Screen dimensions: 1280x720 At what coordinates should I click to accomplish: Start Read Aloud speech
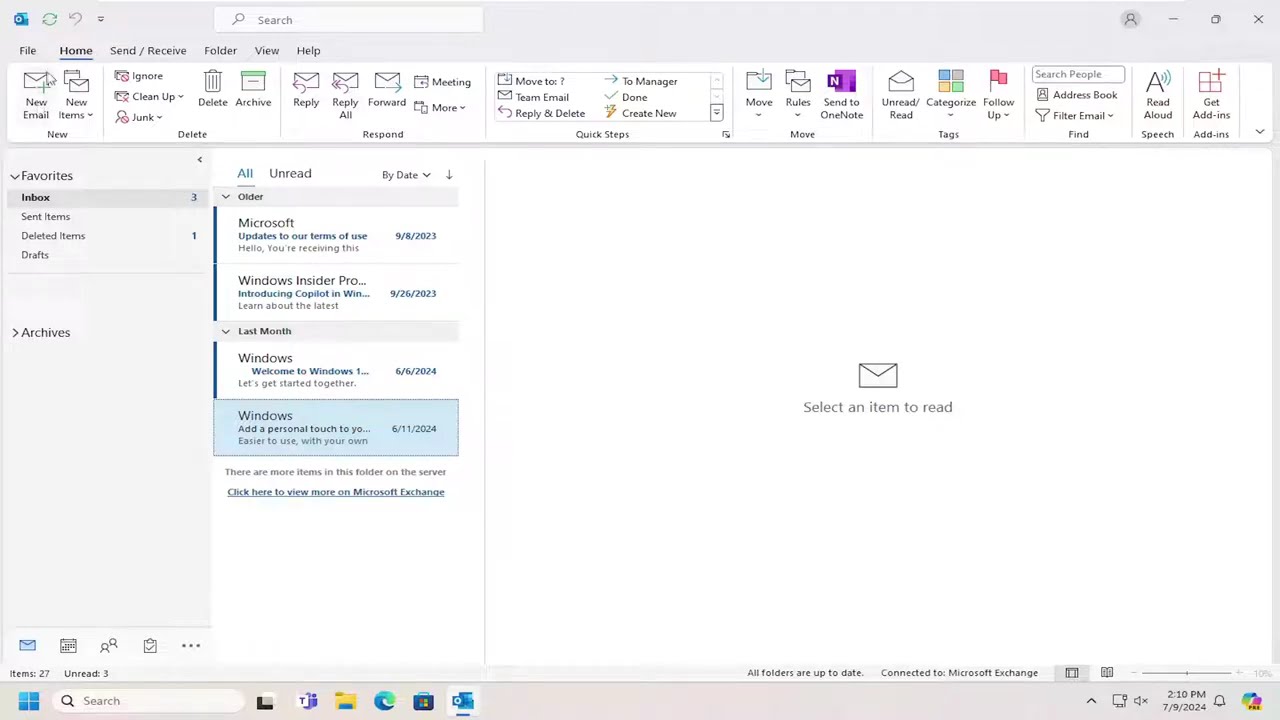[1158, 95]
